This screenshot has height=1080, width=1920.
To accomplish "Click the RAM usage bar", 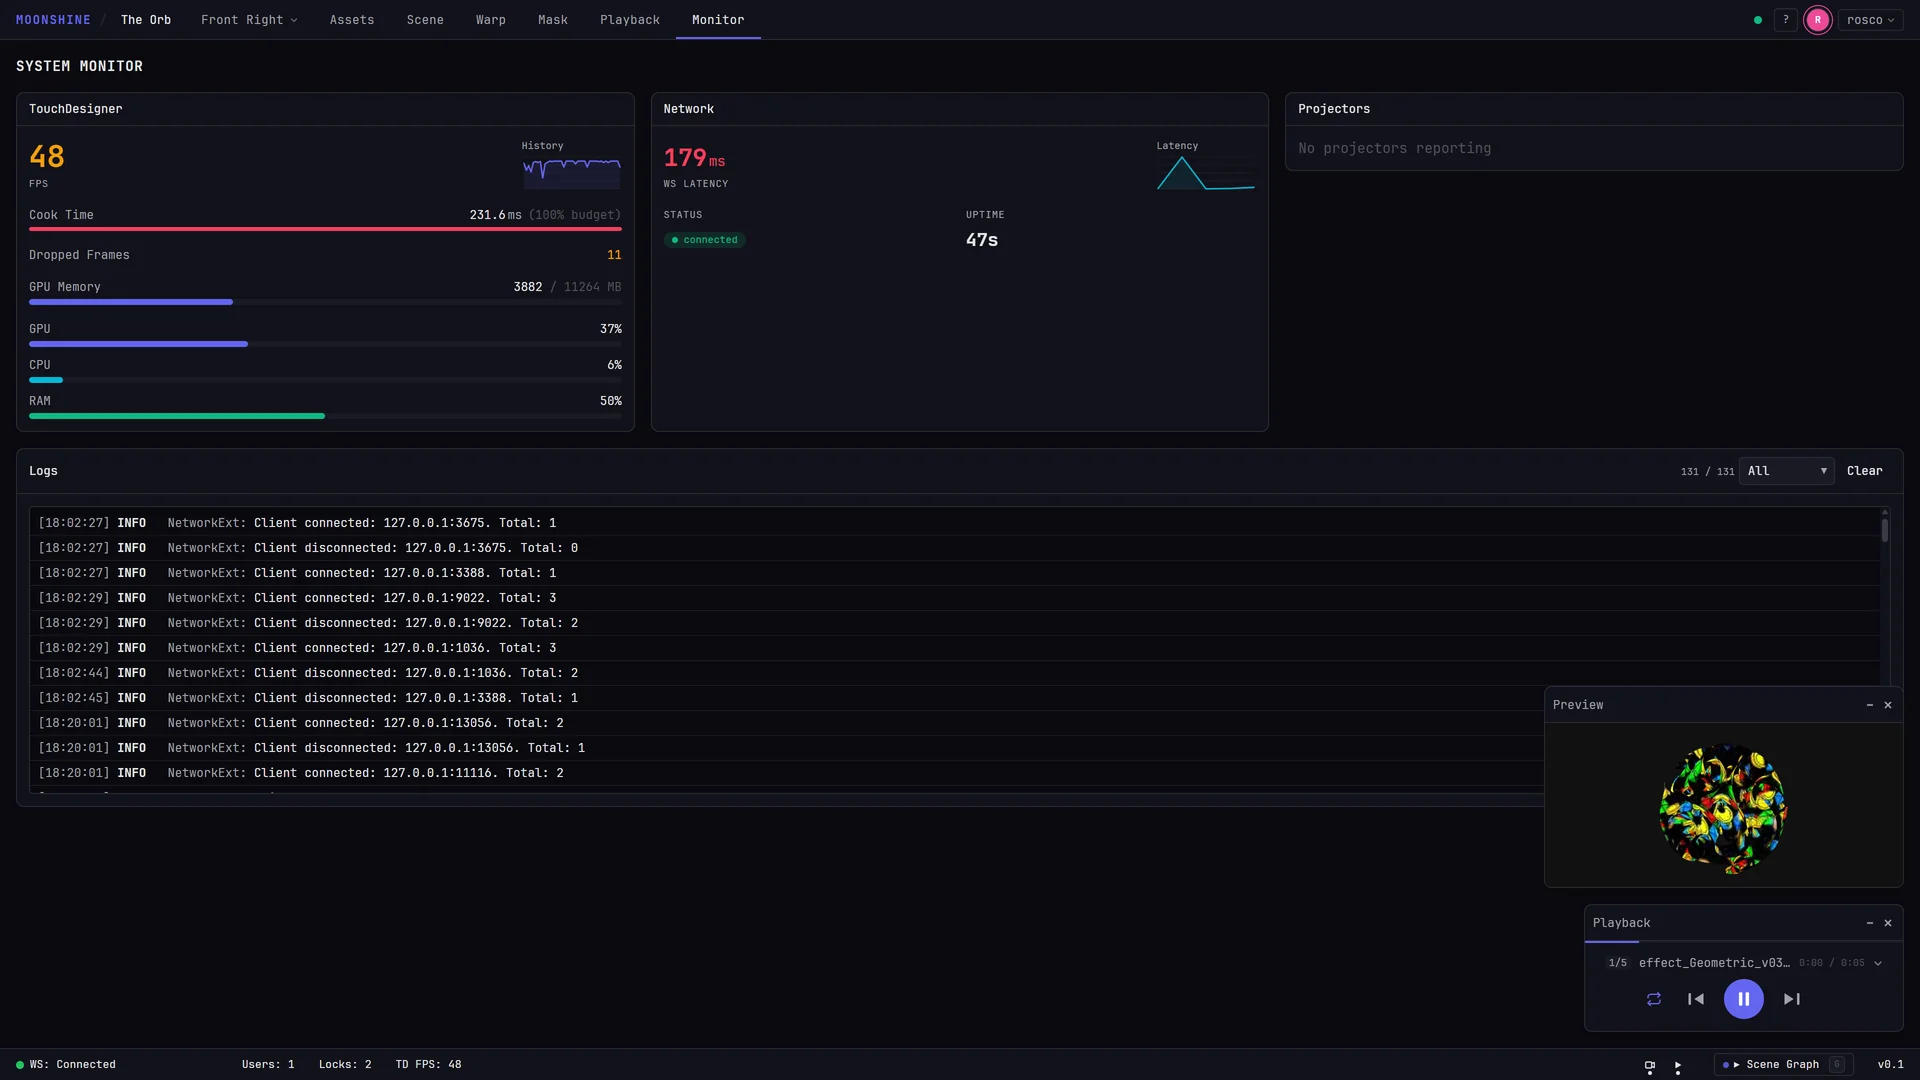I will pyautogui.click(x=325, y=416).
